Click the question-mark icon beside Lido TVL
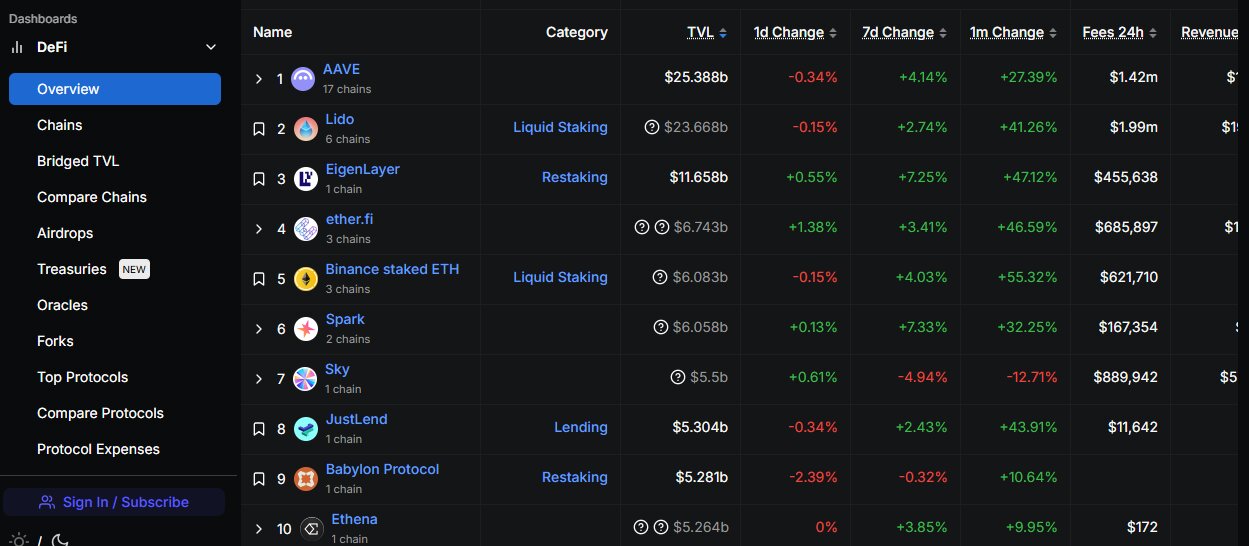Viewport: 1249px width, 546px height. [652, 127]
